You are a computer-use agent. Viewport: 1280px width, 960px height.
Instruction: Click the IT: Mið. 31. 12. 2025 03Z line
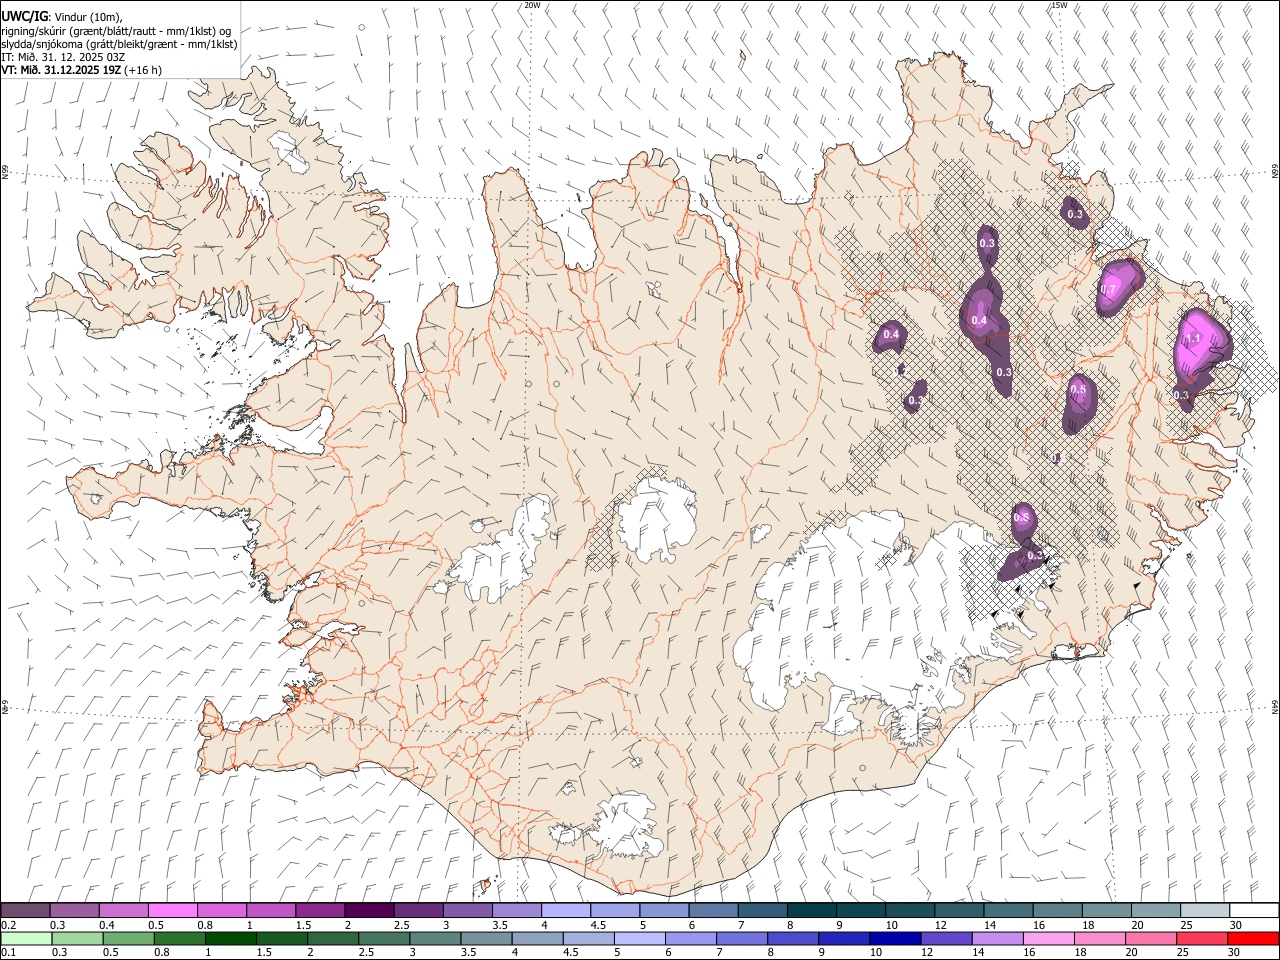coord(62,57)
